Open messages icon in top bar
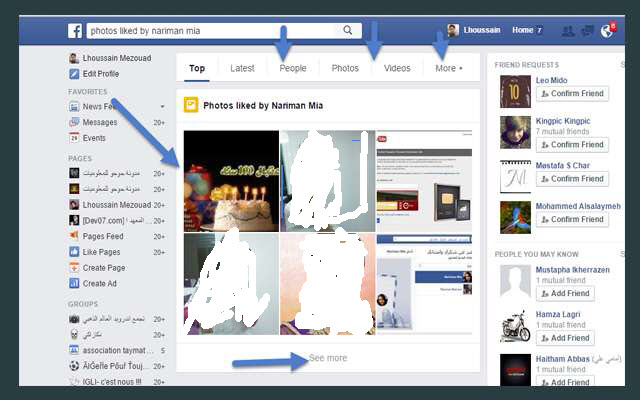Viewport: 640px width, 400px height. tap(587, 31)
